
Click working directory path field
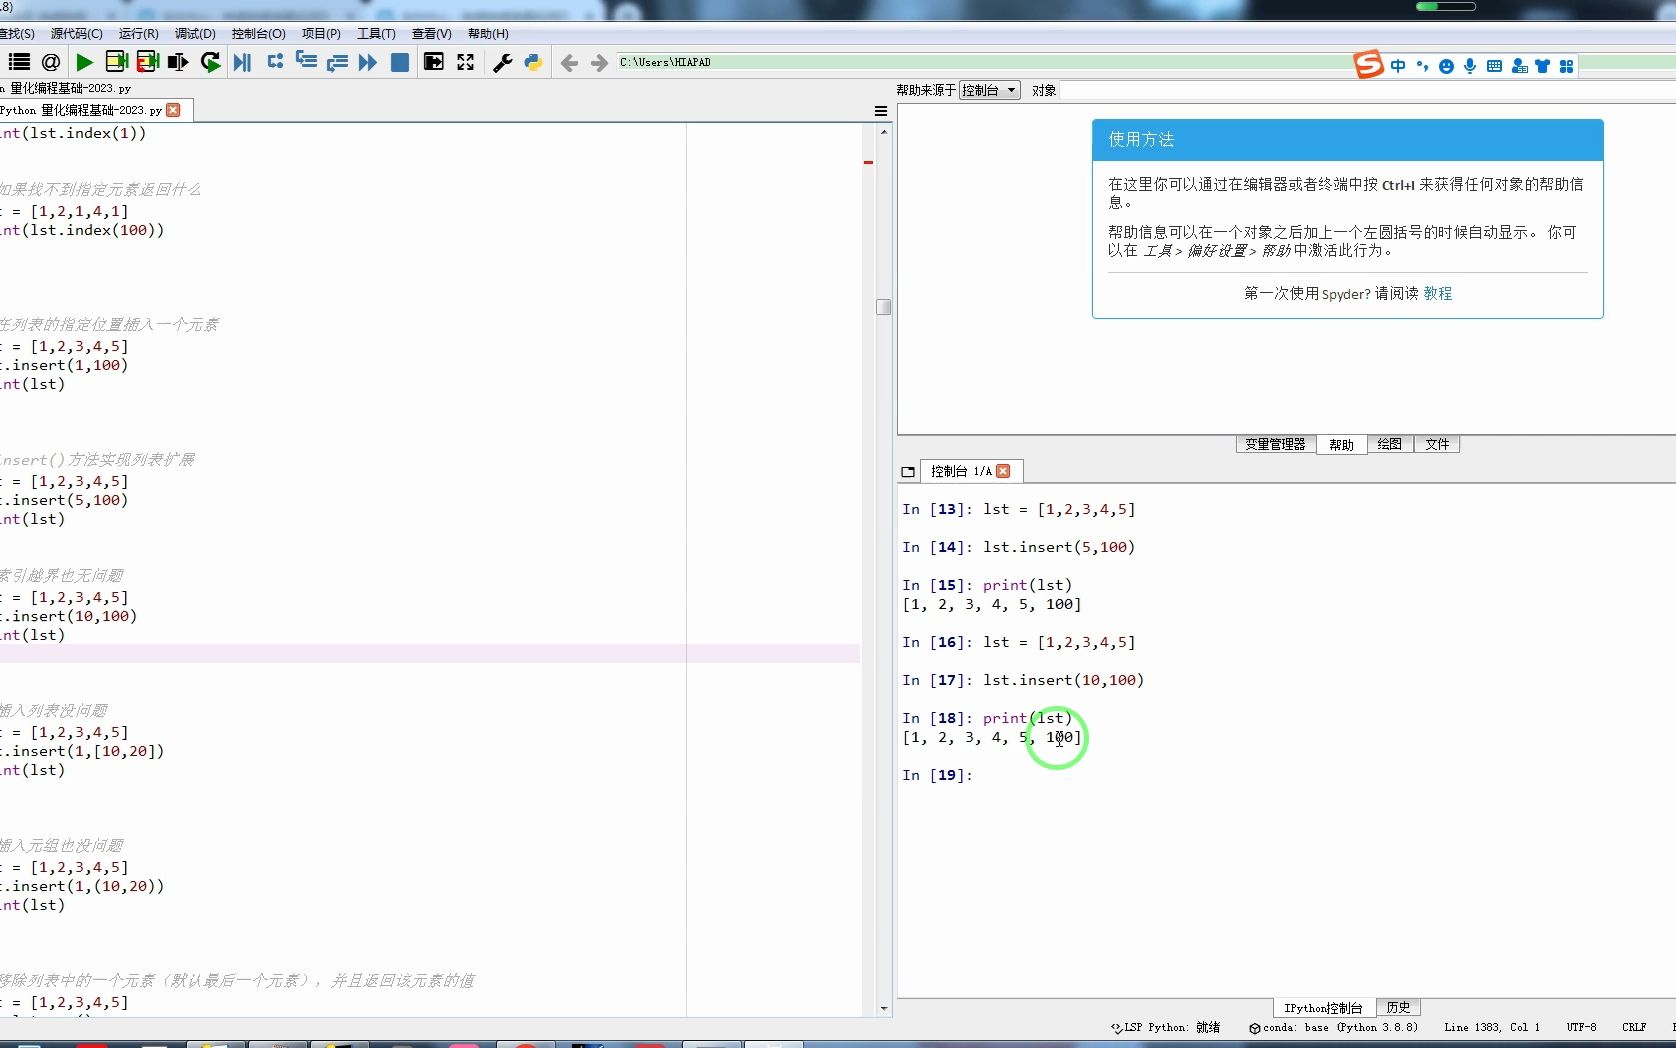coord(983,62)
